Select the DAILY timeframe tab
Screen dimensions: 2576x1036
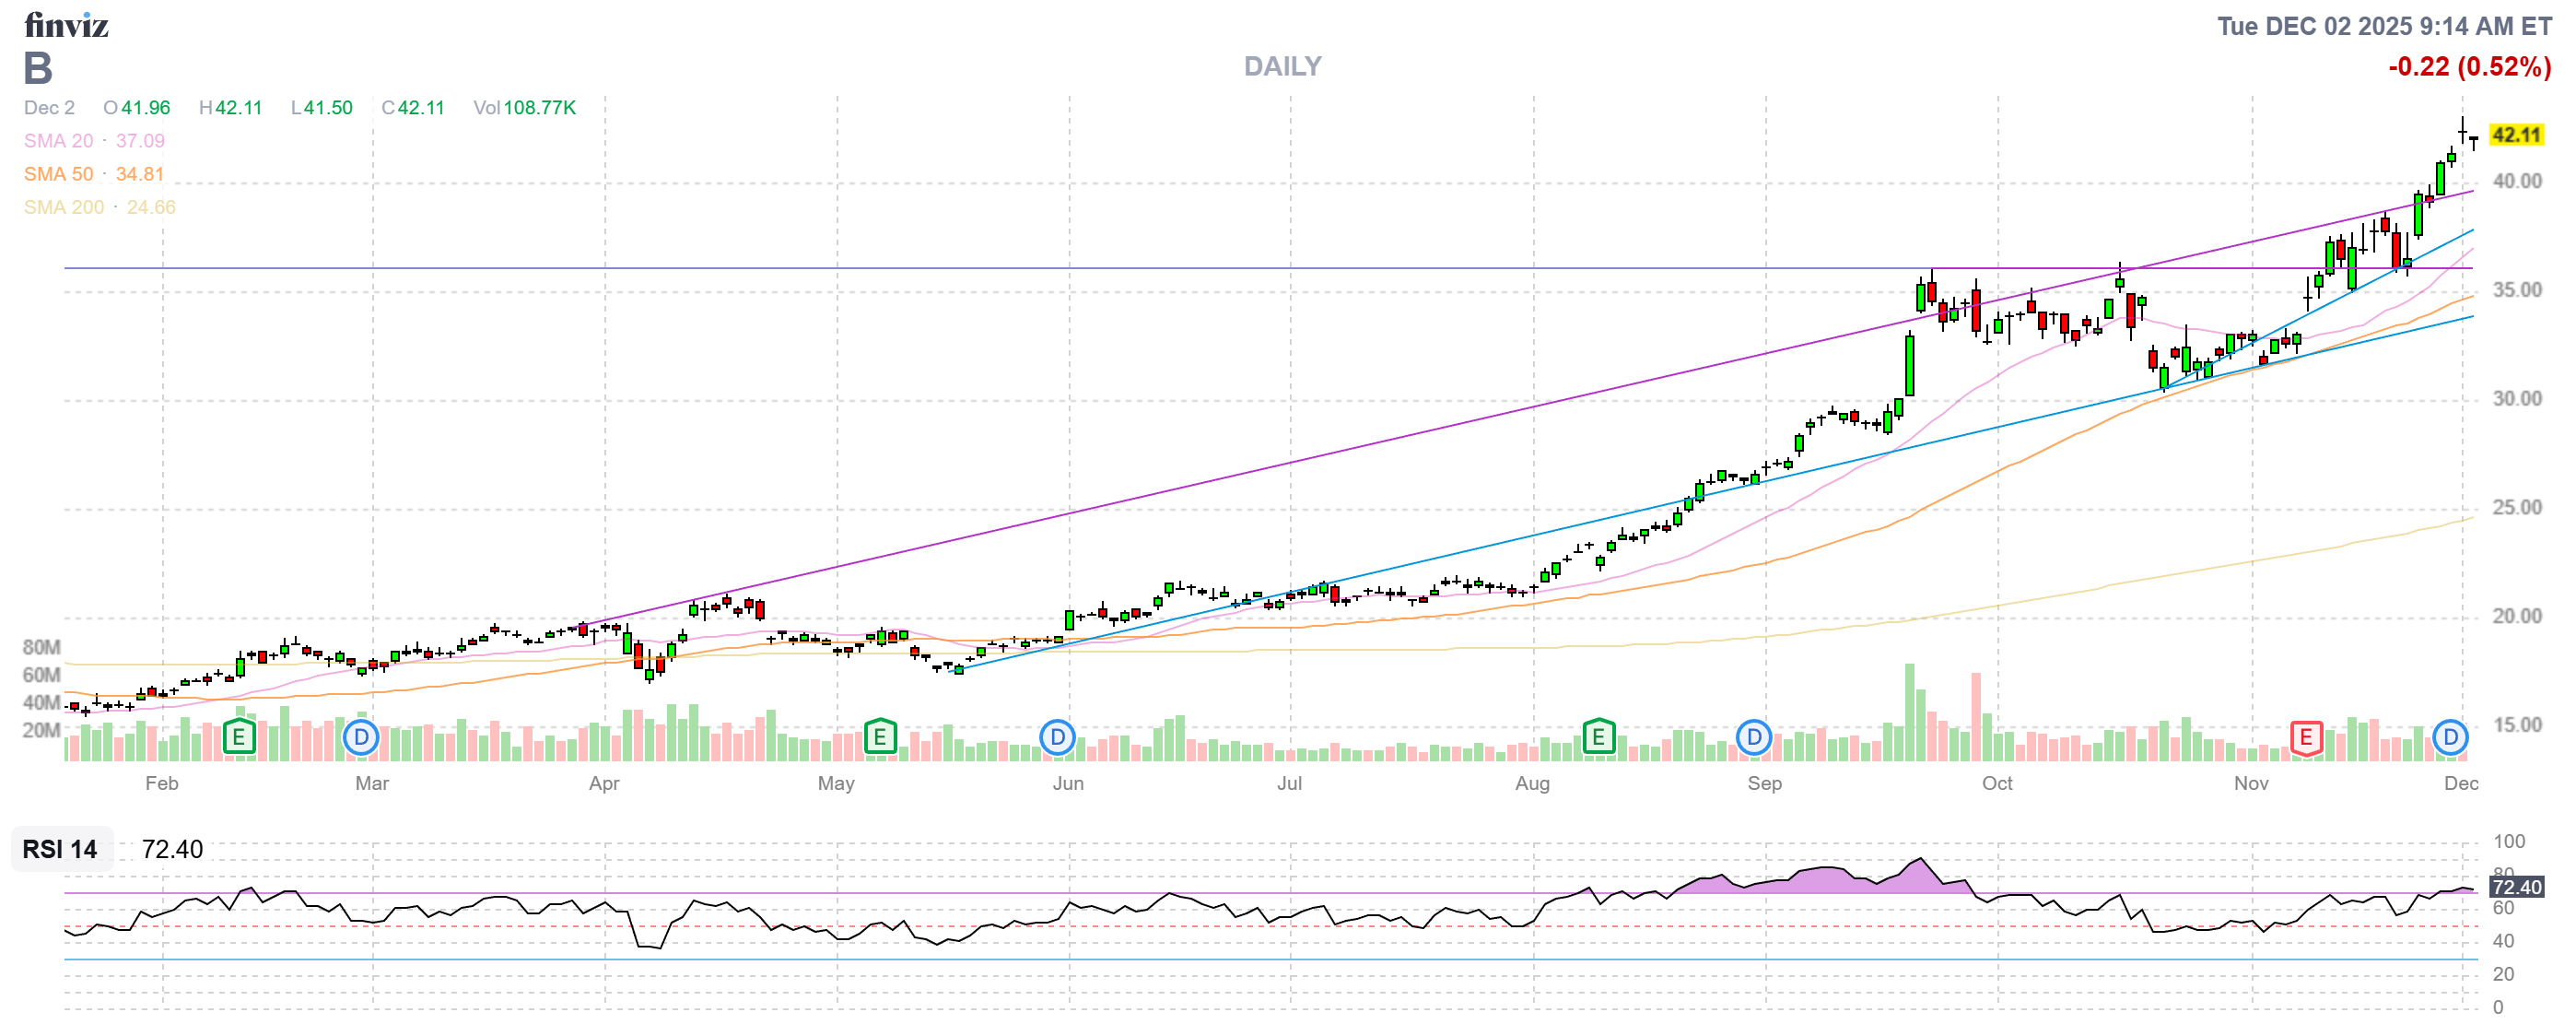[1282, 66]
